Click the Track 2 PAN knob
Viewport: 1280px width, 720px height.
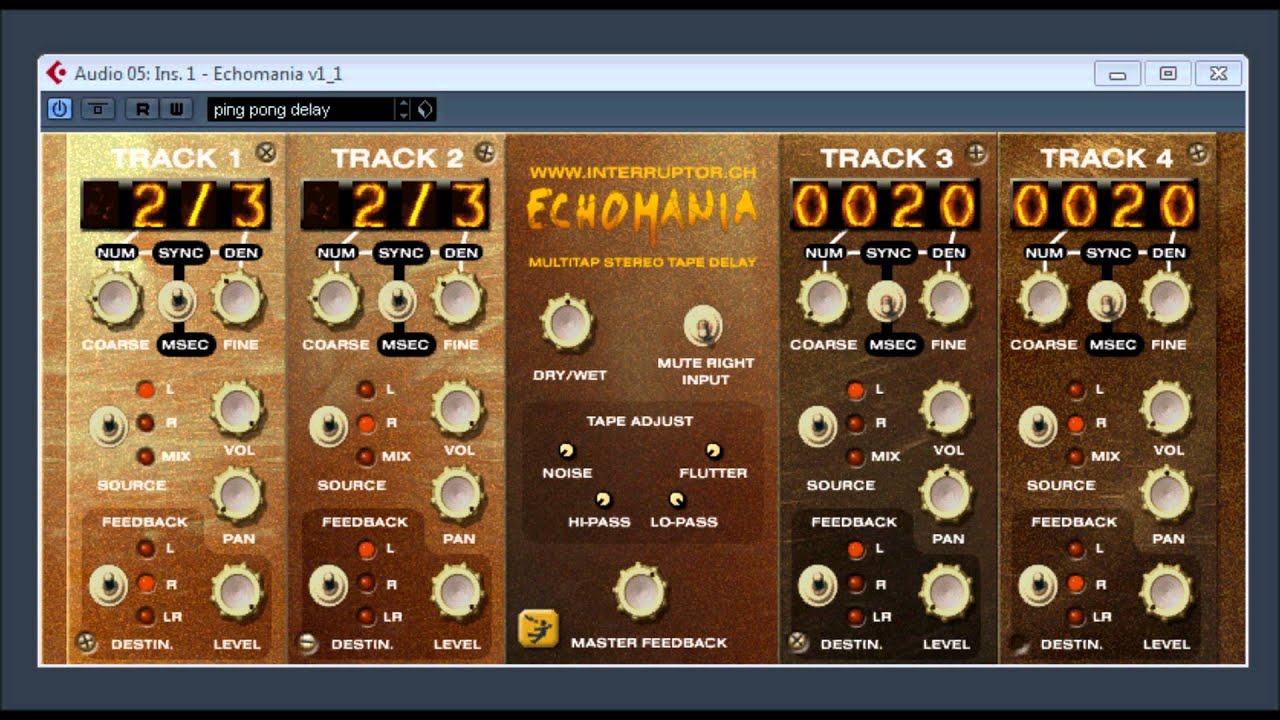point(458,495)
